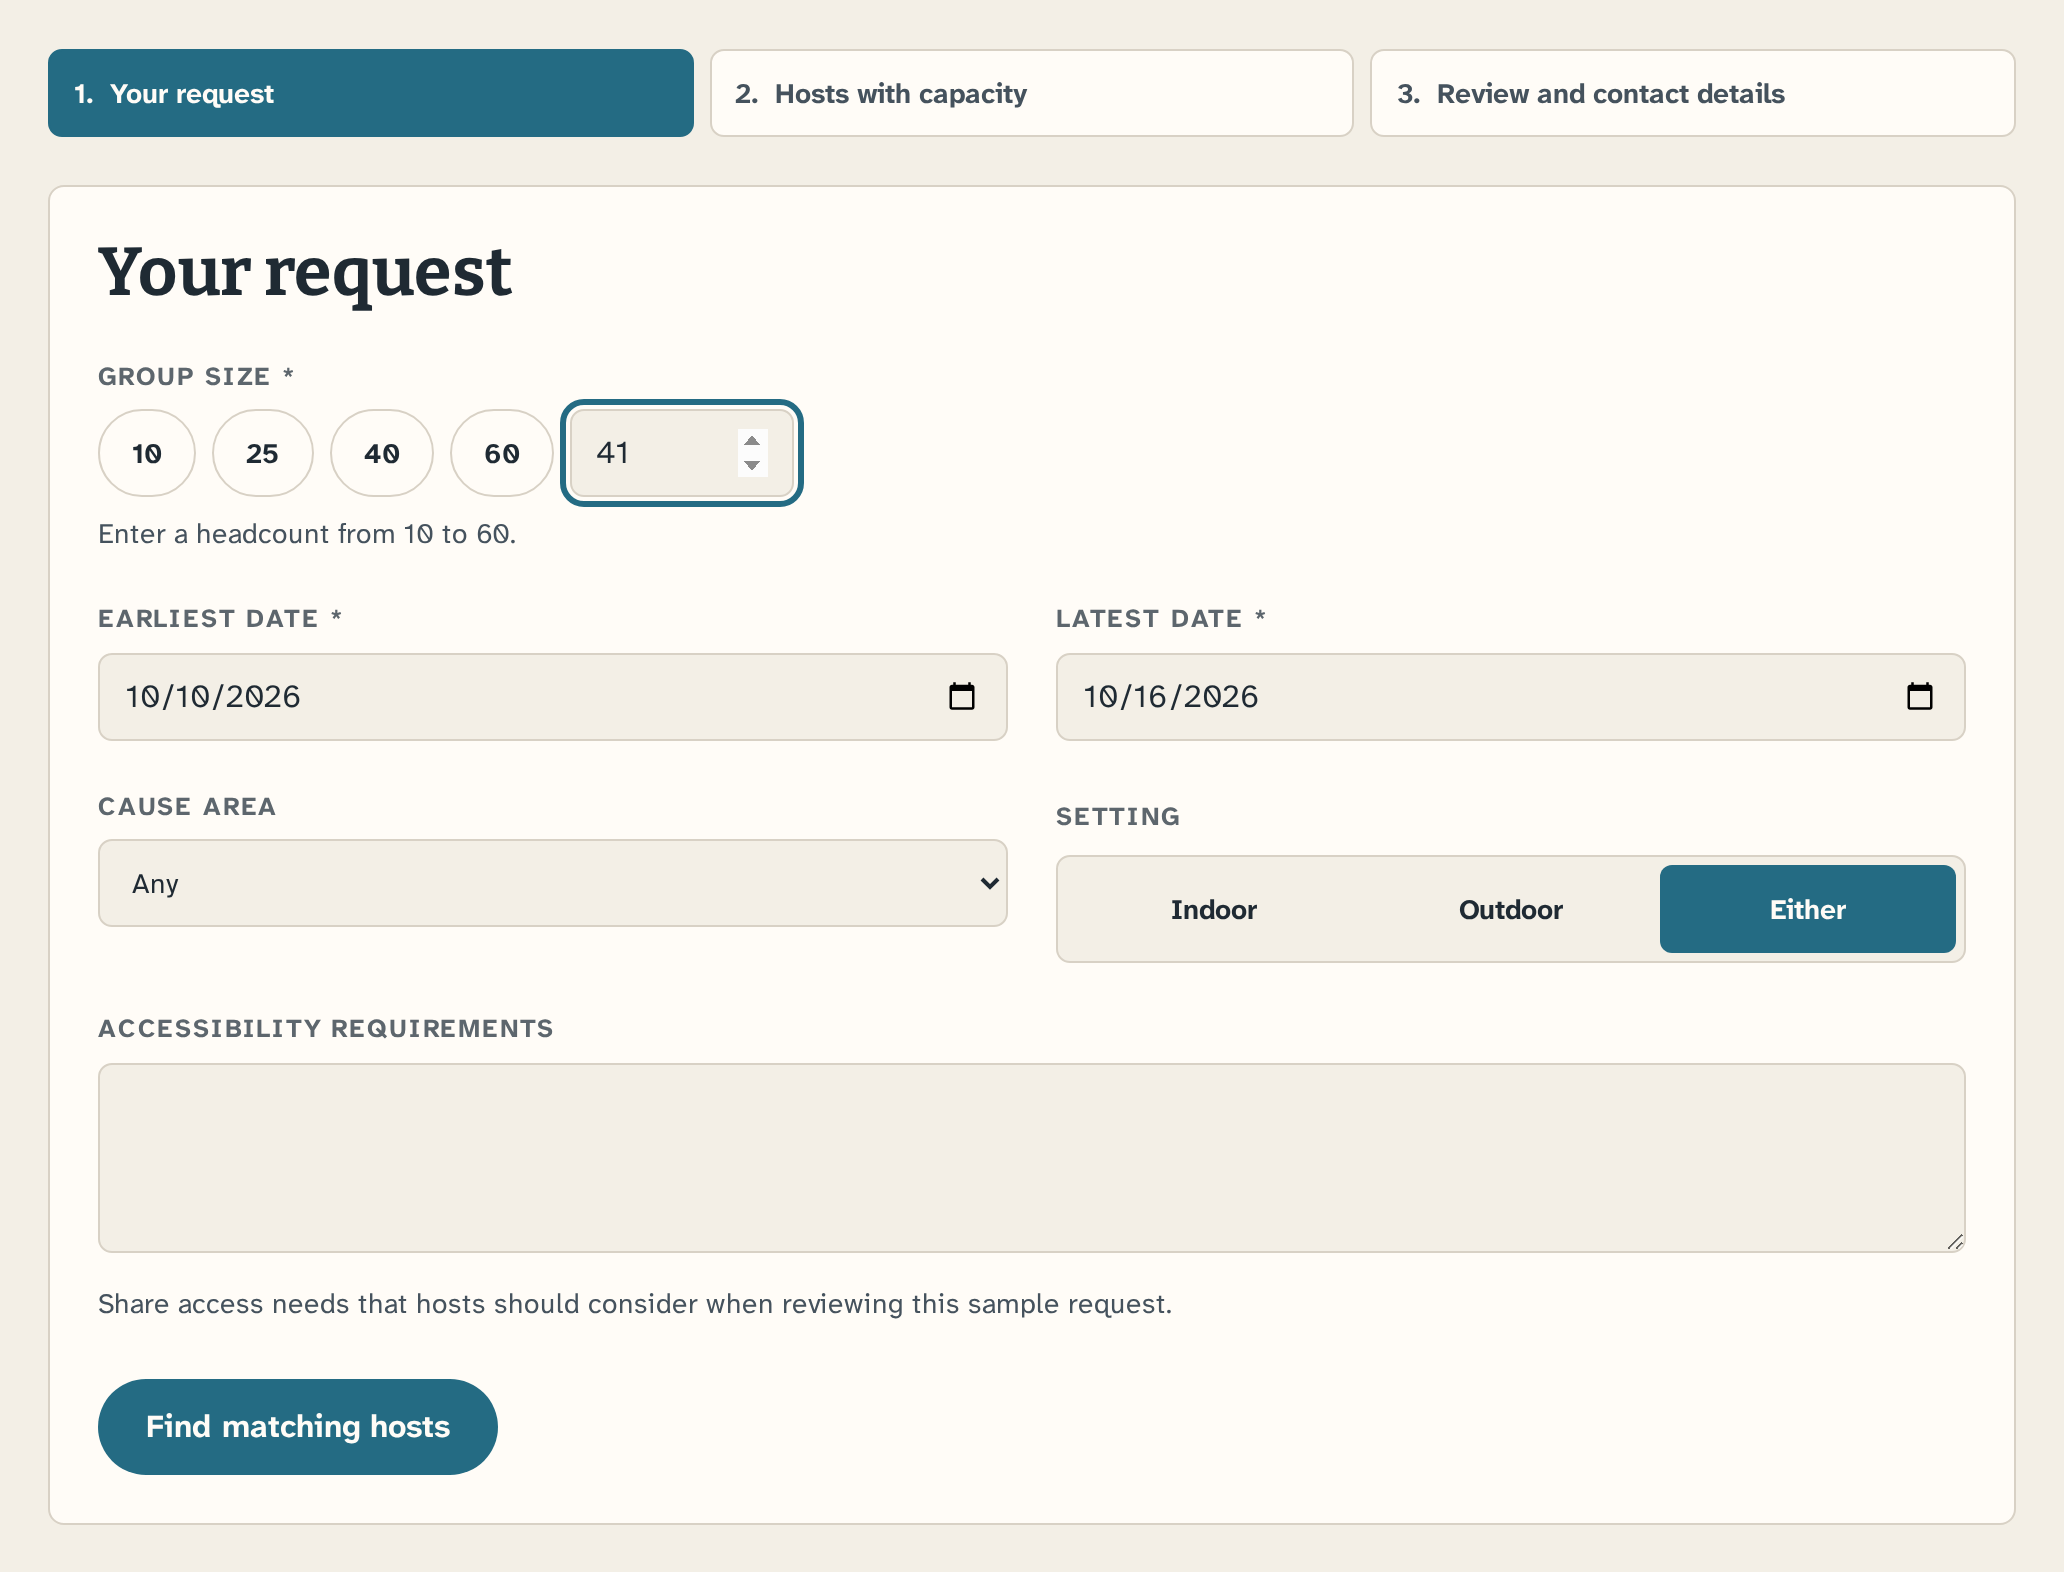Select the 10 group size preset
The width and height of the screenshot is (2064, 1572).
(x=147, y=453)
